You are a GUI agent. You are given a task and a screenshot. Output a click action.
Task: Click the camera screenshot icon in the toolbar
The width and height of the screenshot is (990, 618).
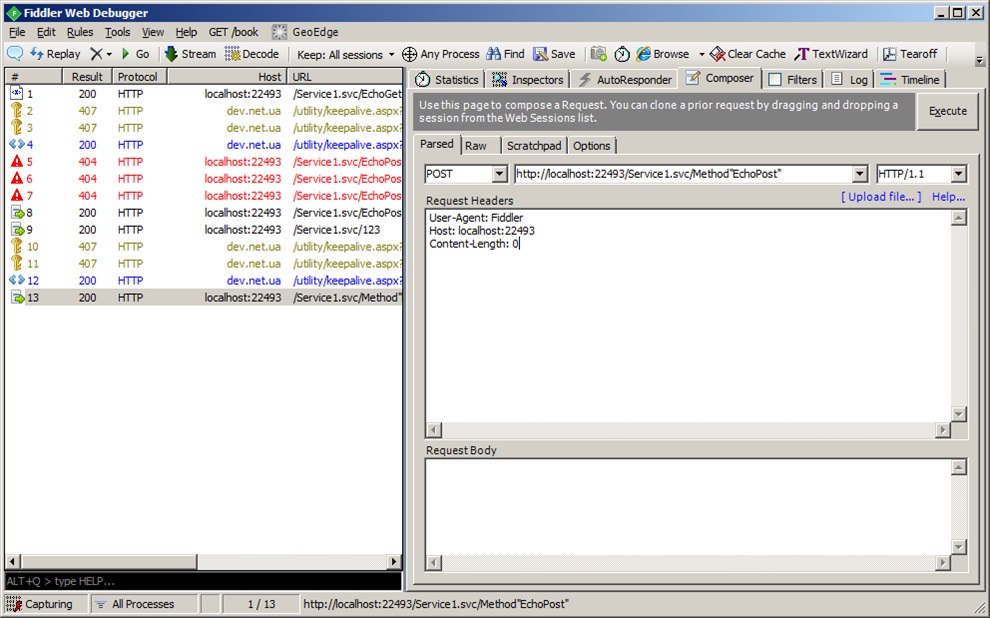(599, 54)
